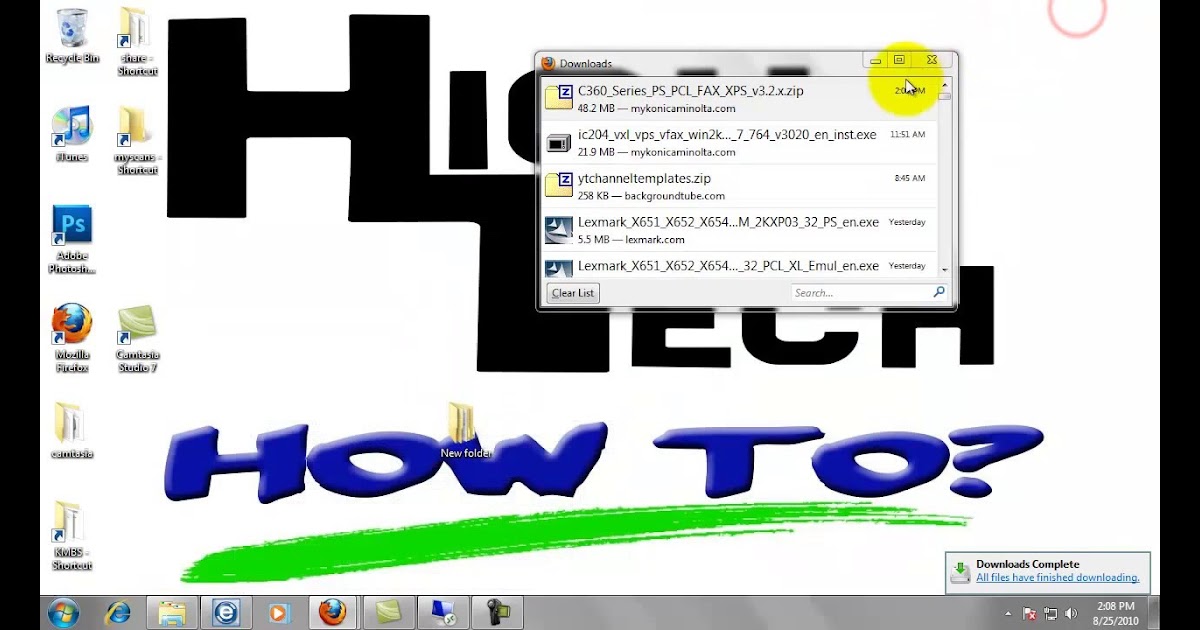The image size is (1200, 630).
Task: Click the 11:51 AM timestamp in Downloads
Action: 908,134
